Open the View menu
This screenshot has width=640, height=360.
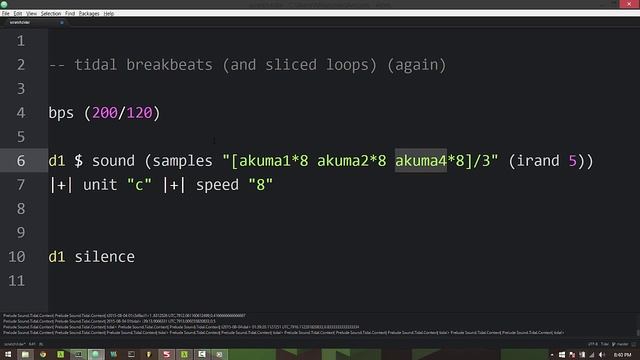31,13
